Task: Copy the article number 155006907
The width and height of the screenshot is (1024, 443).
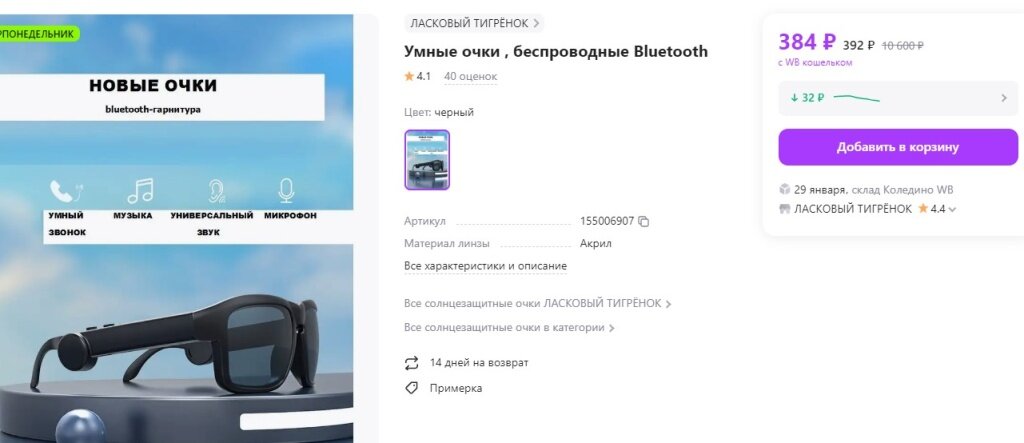Action: click(643, 222)
